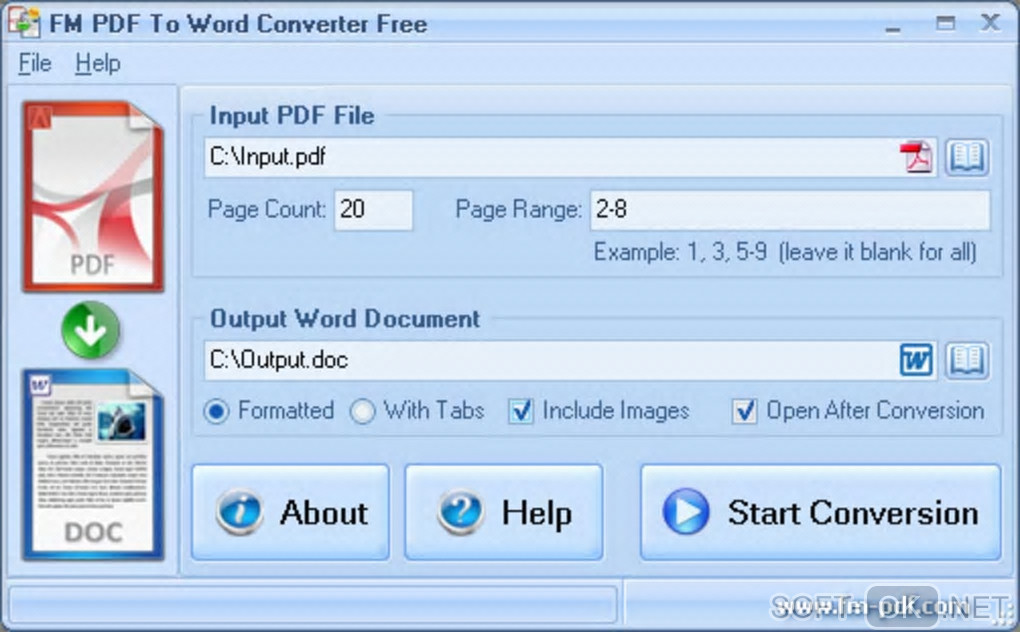Click the Page Count field showing 20
Screen dimensions: 1020x632
click(x=373, y=210)
